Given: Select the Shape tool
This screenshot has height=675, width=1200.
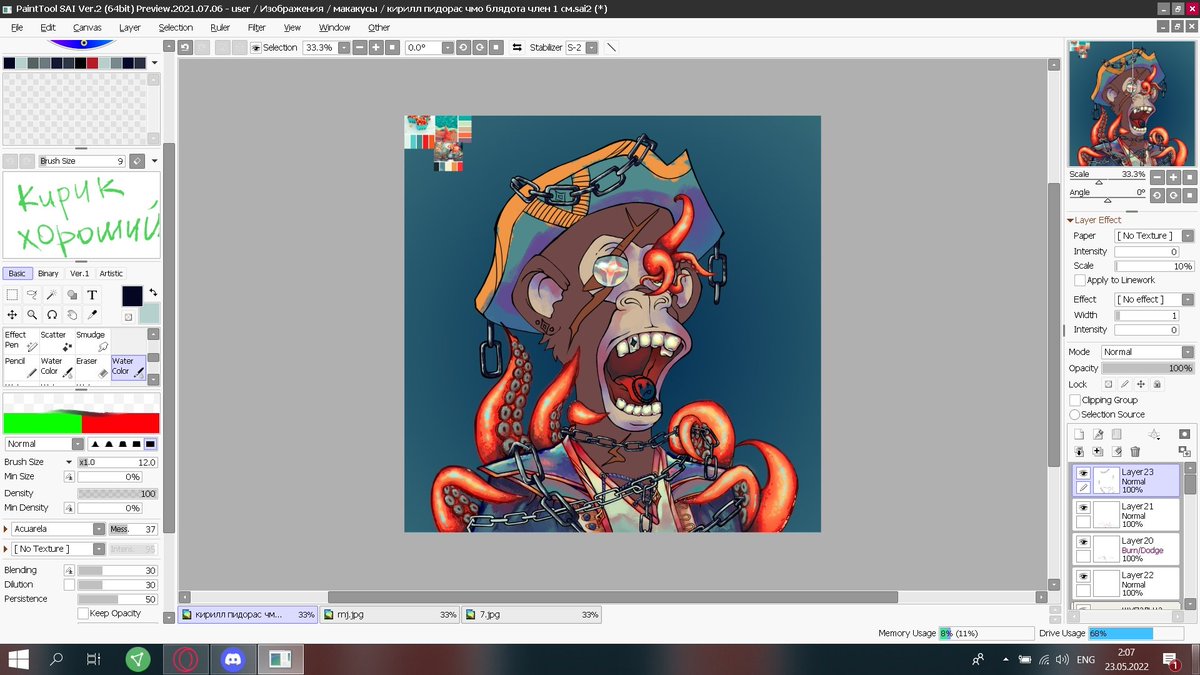Looking at the screenshot, I should click(72, 295).
